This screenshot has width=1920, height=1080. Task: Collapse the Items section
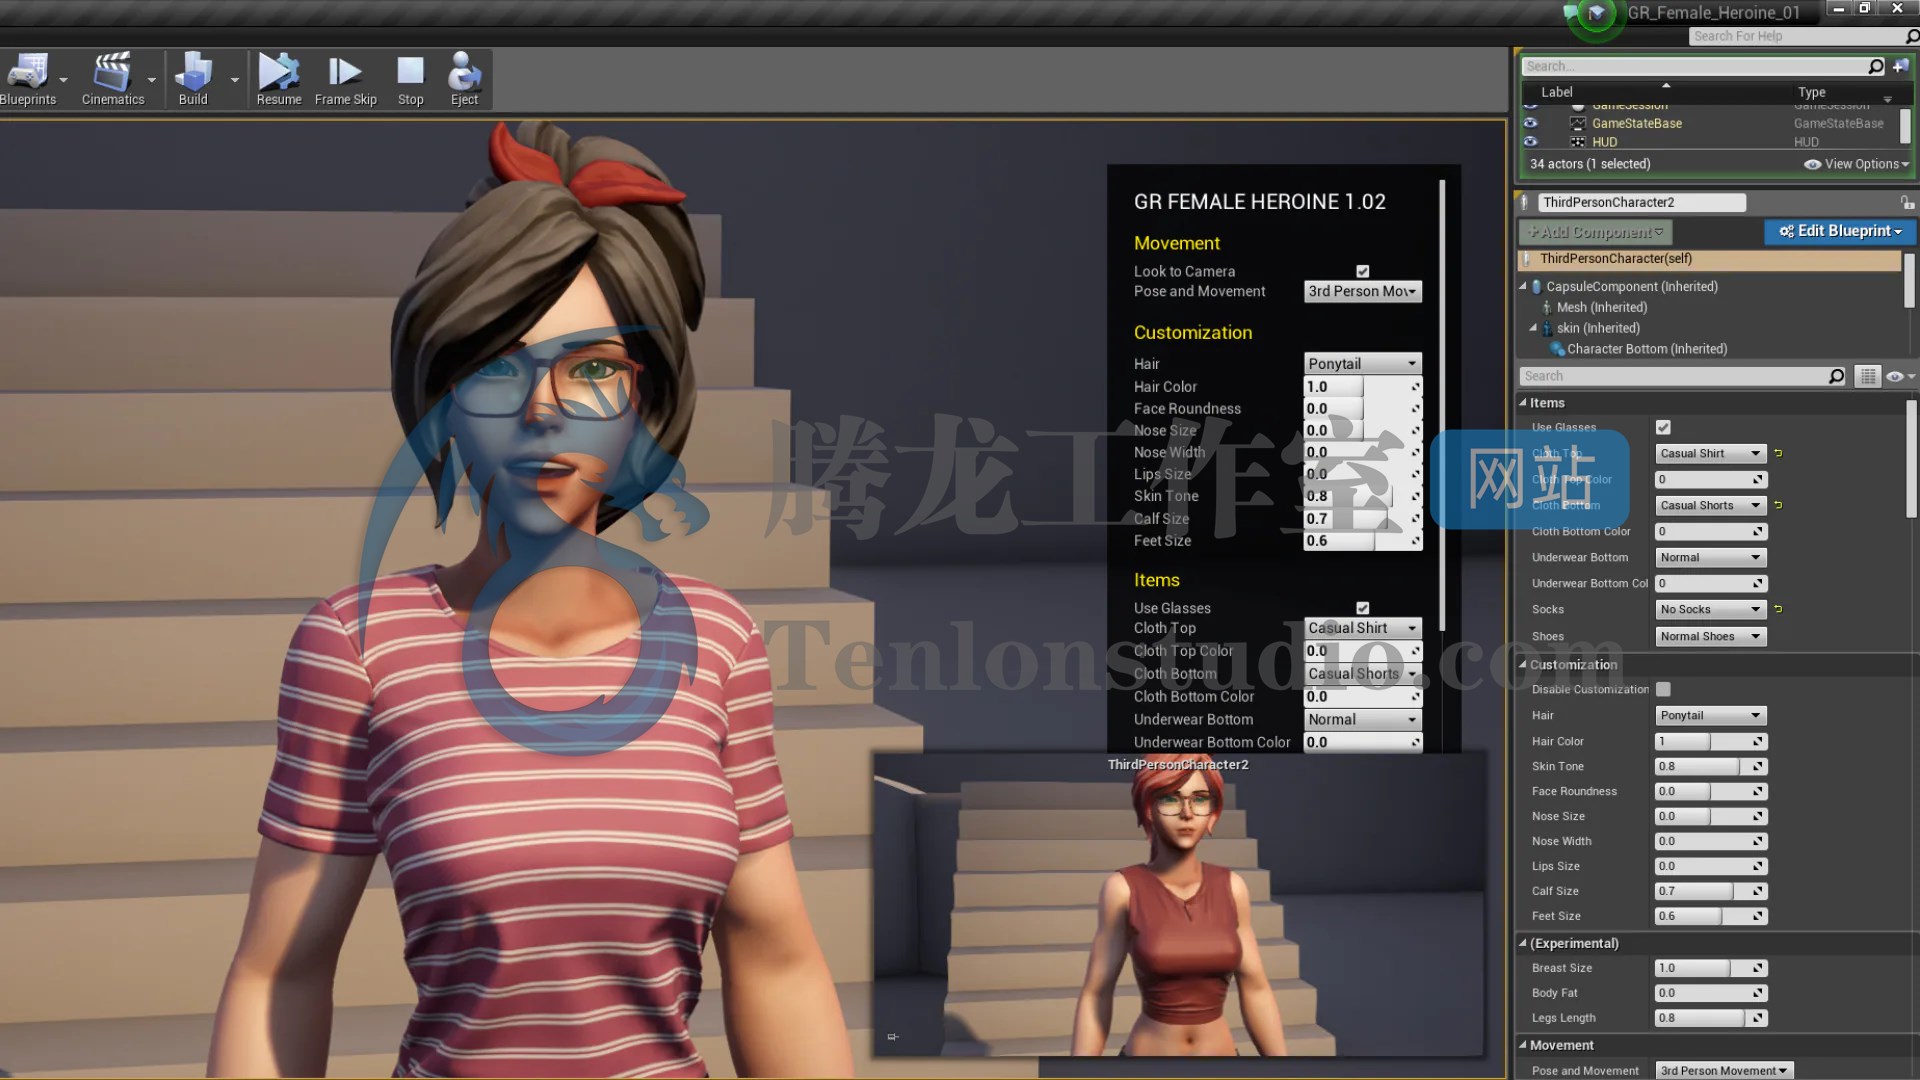[x=1523, y=403]
